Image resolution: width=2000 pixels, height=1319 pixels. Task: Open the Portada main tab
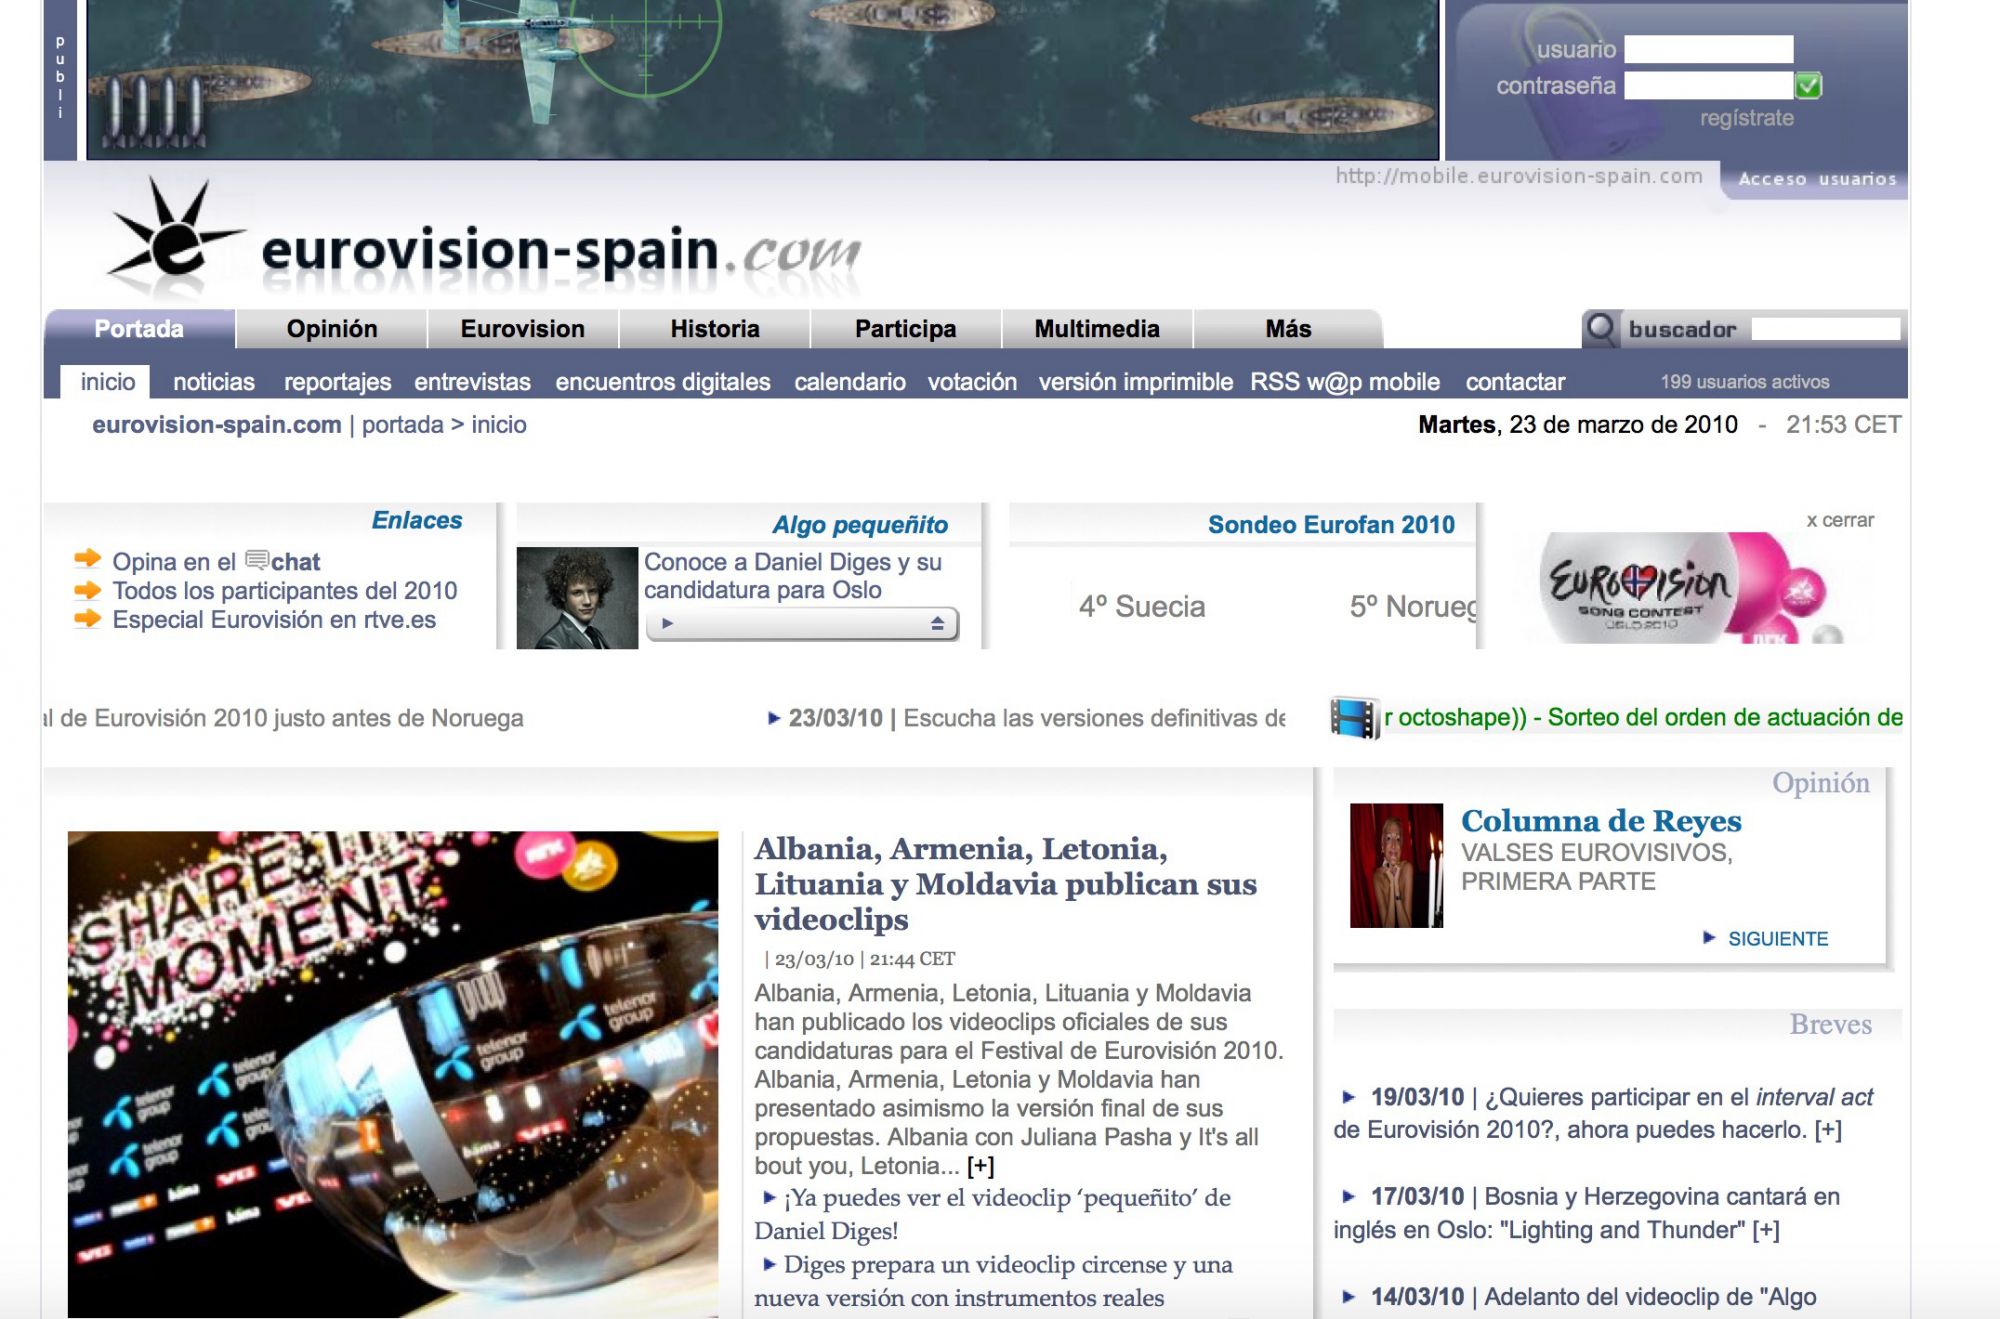click(139, 329)
